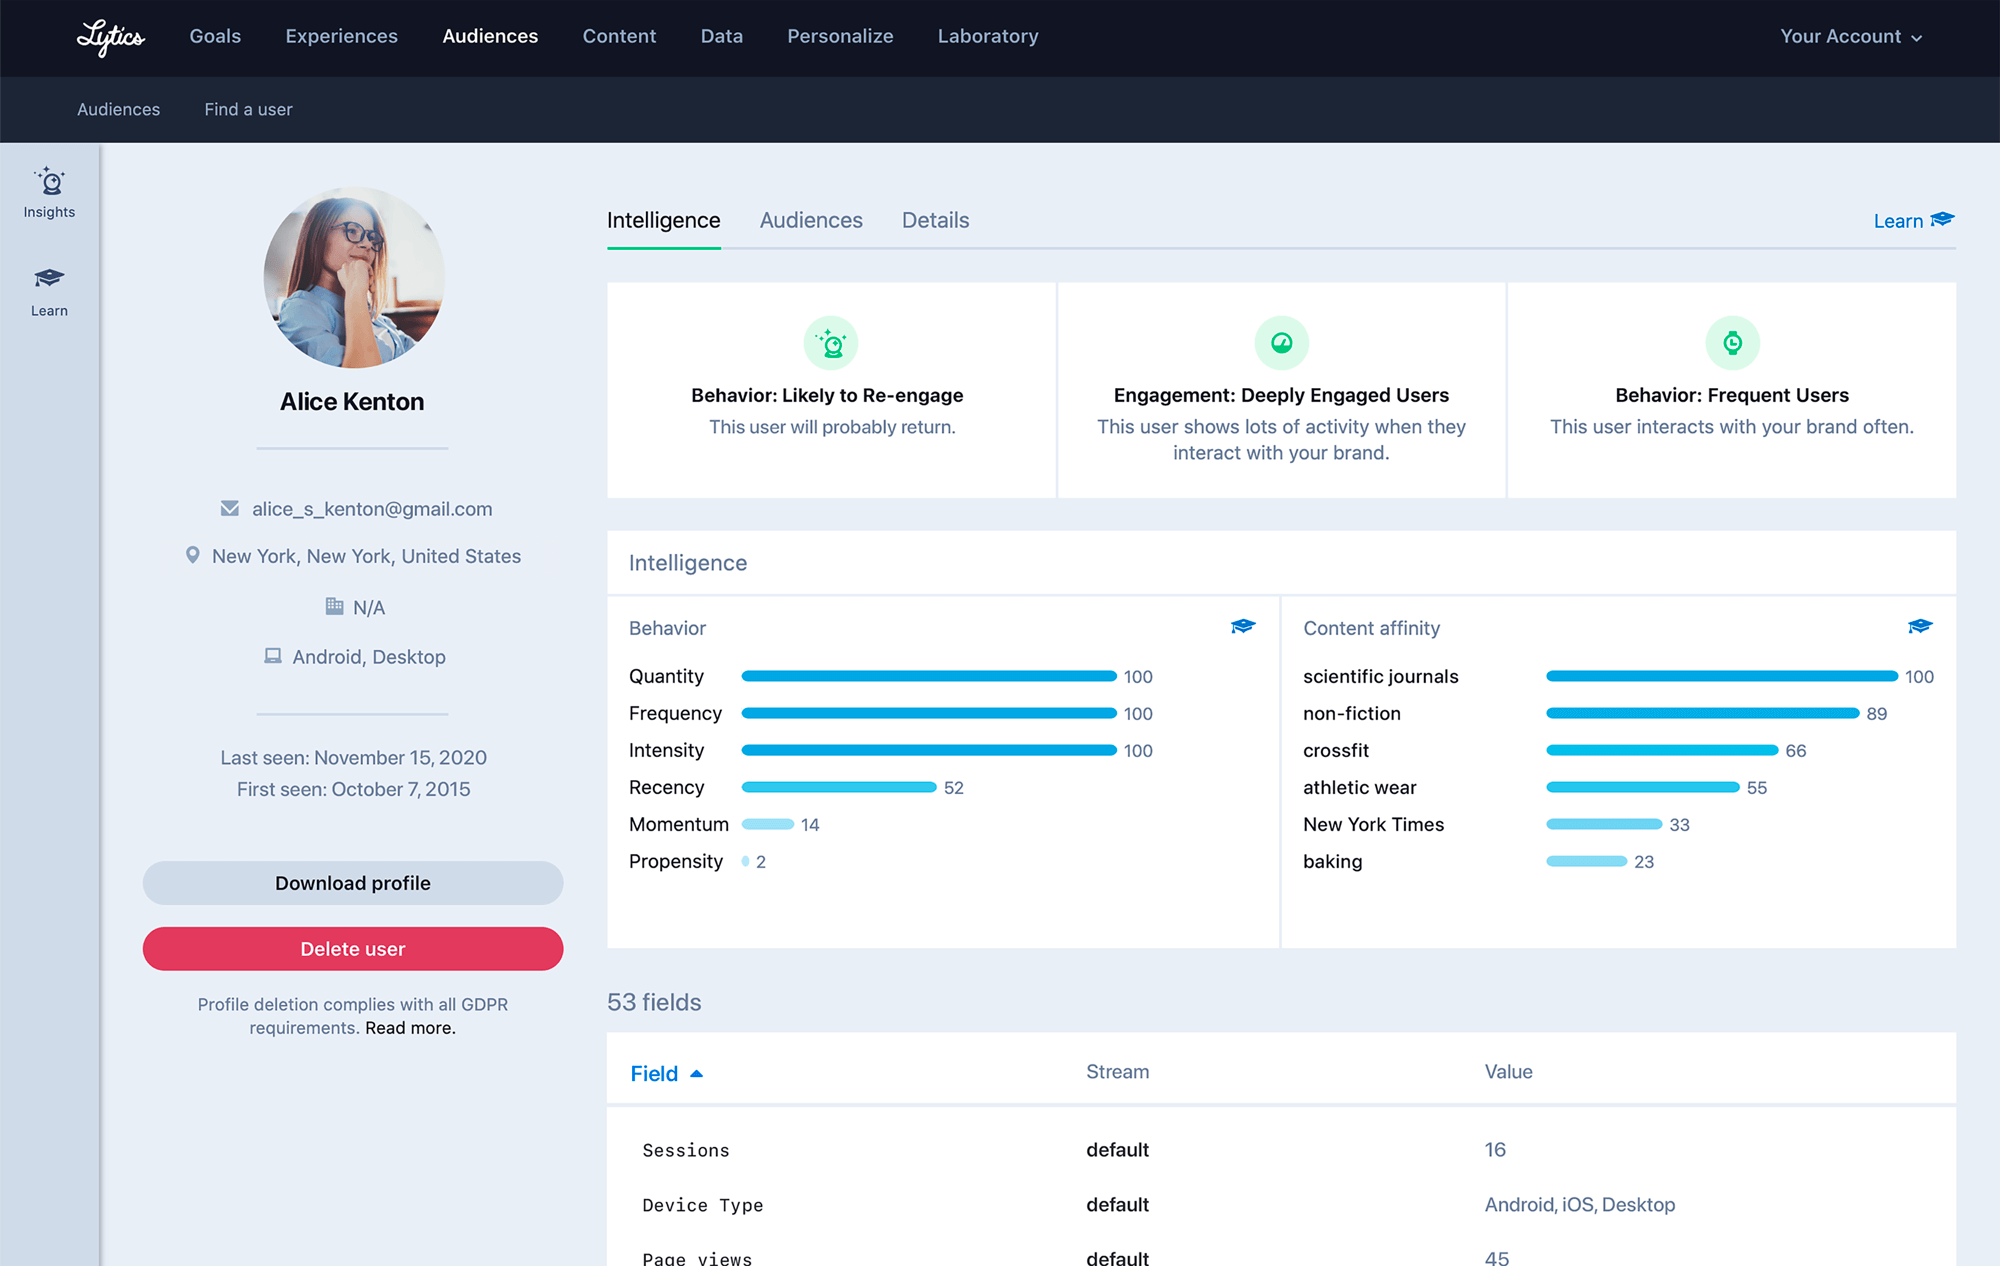This screenshot has height=1266, width=2000.
Task: Toggle the Field column sort arrow
Action: [x=697, y=1072]
